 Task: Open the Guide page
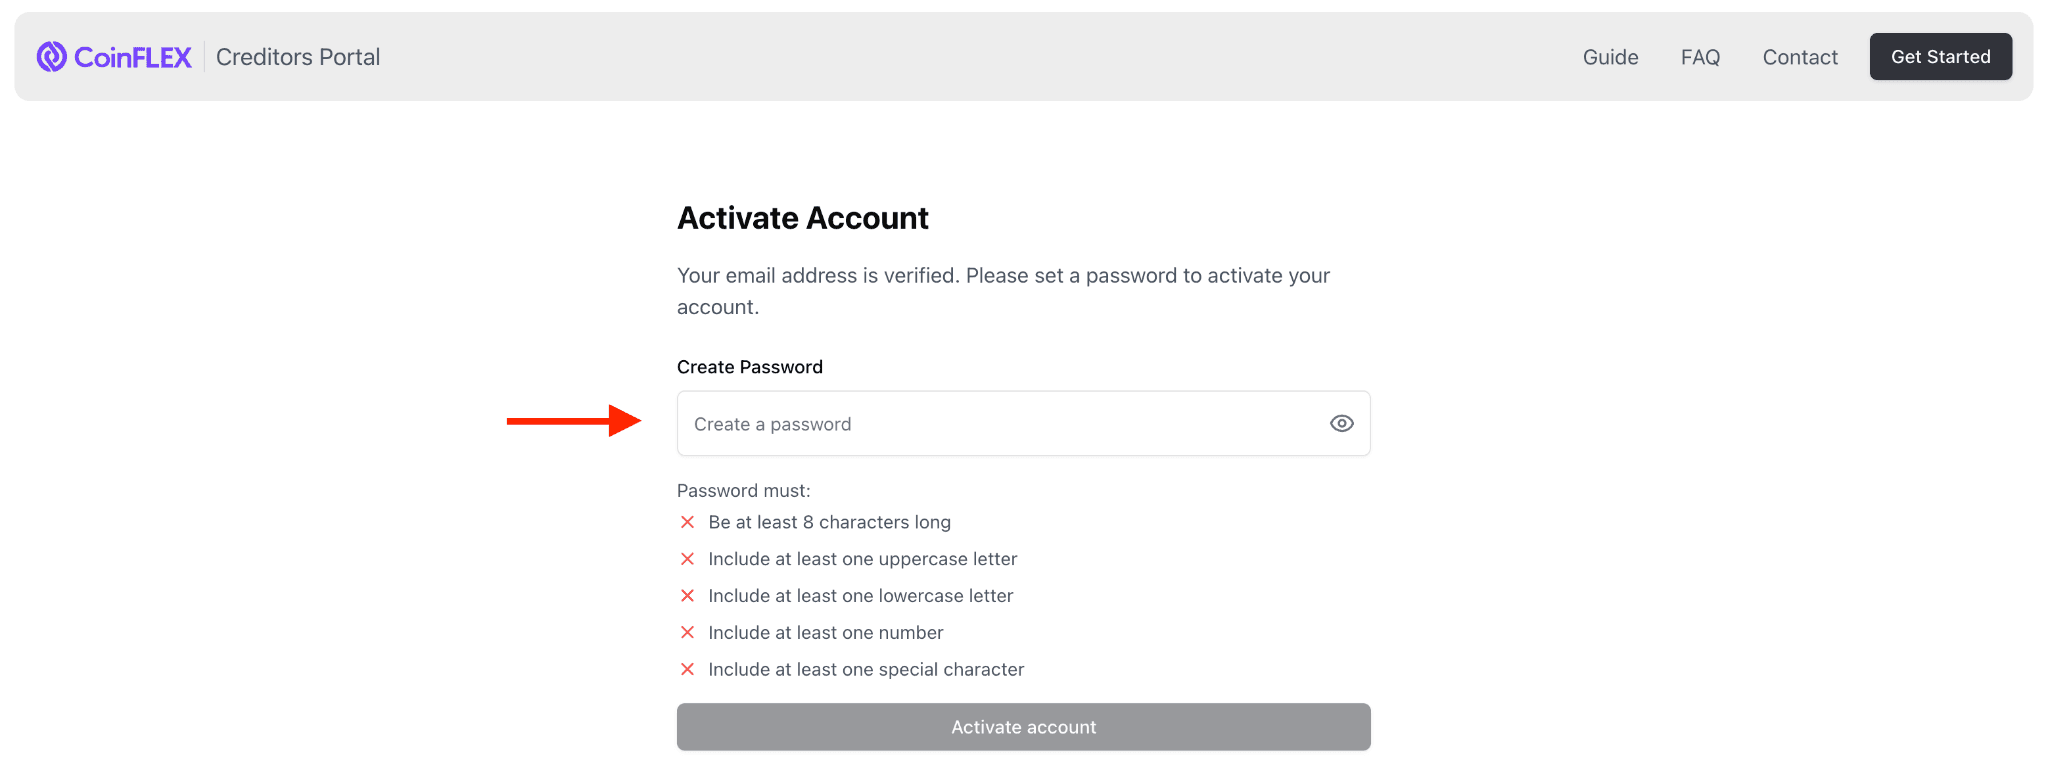1610,57
